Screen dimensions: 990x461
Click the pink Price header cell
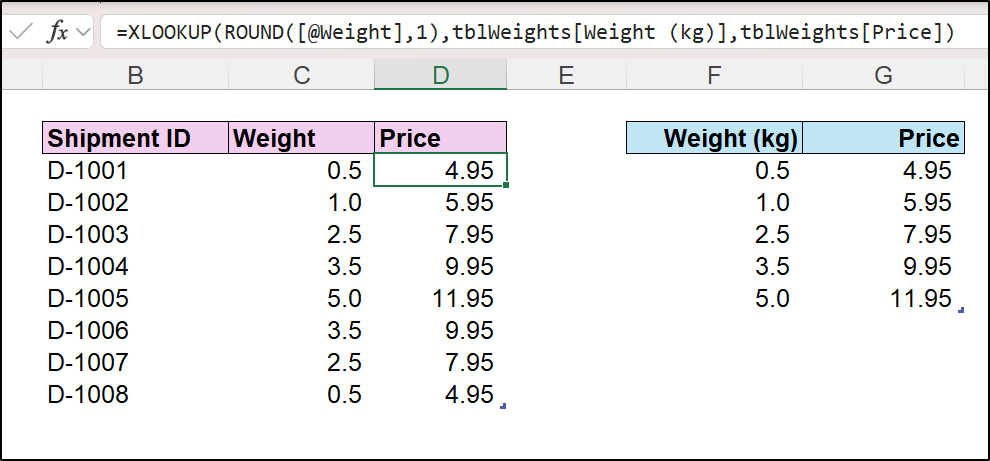[x=440, y=138]
